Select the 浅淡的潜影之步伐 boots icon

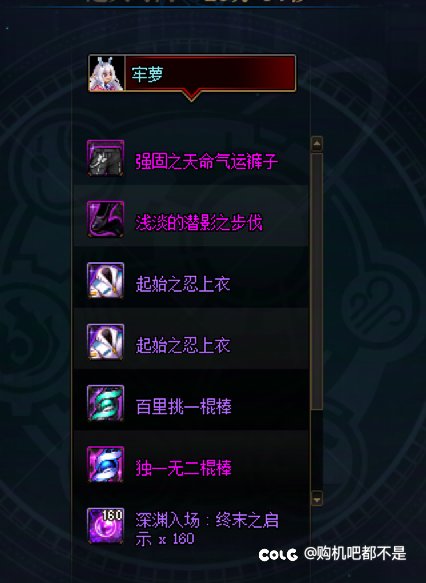click(x=105, y=219)
